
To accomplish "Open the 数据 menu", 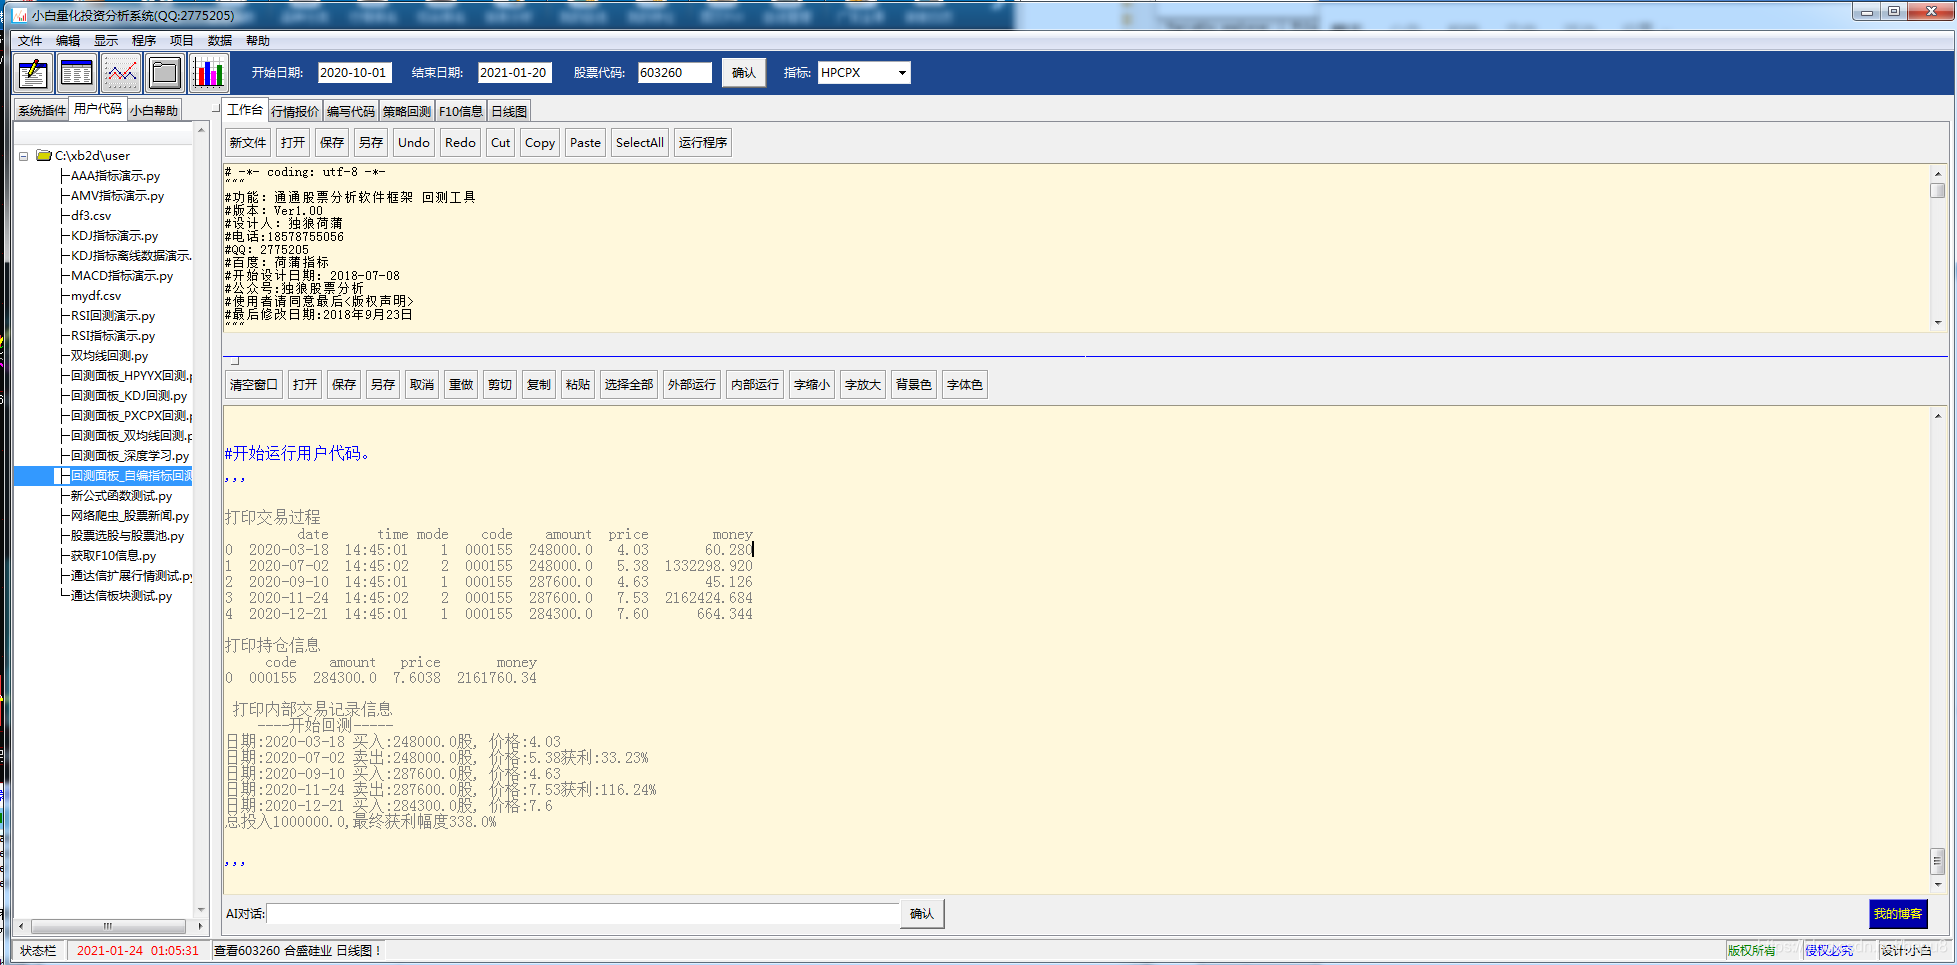I will tap(220, 41).
